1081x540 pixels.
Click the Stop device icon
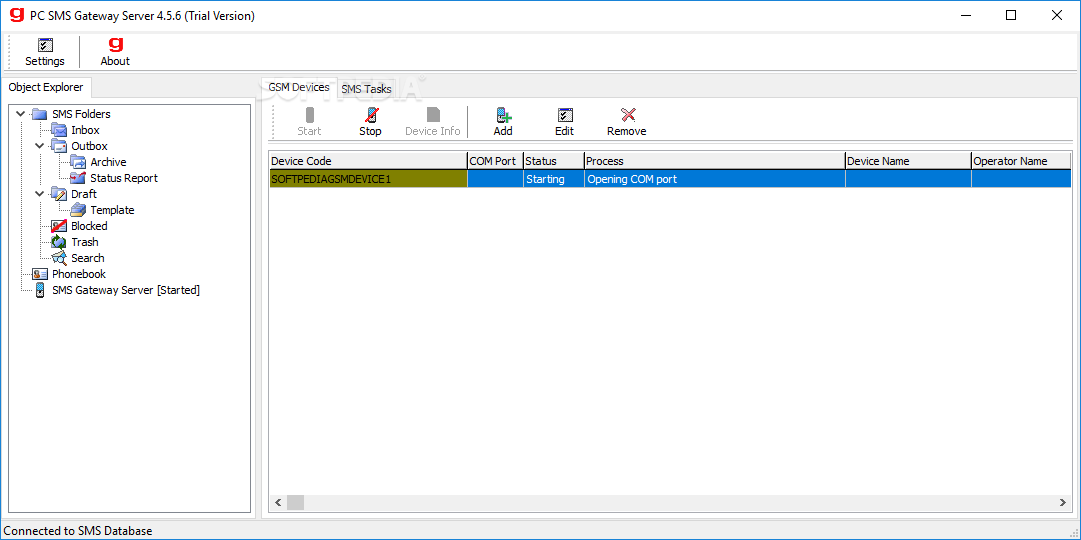tap(370, 114)
